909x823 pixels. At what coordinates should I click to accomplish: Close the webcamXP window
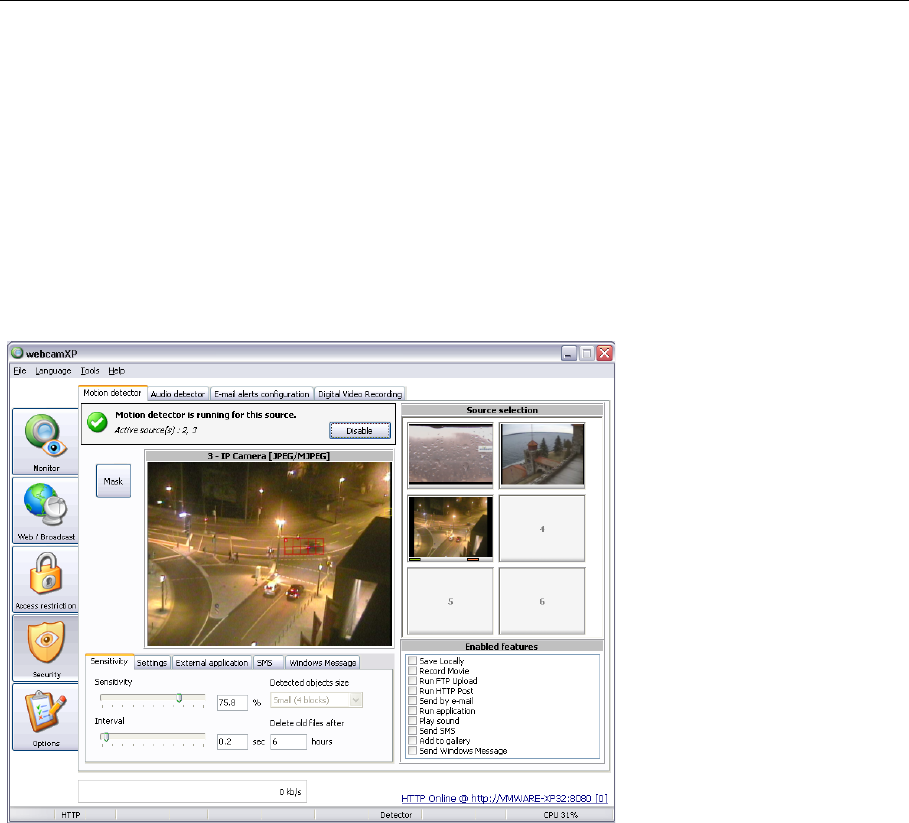tap(605, 353)
